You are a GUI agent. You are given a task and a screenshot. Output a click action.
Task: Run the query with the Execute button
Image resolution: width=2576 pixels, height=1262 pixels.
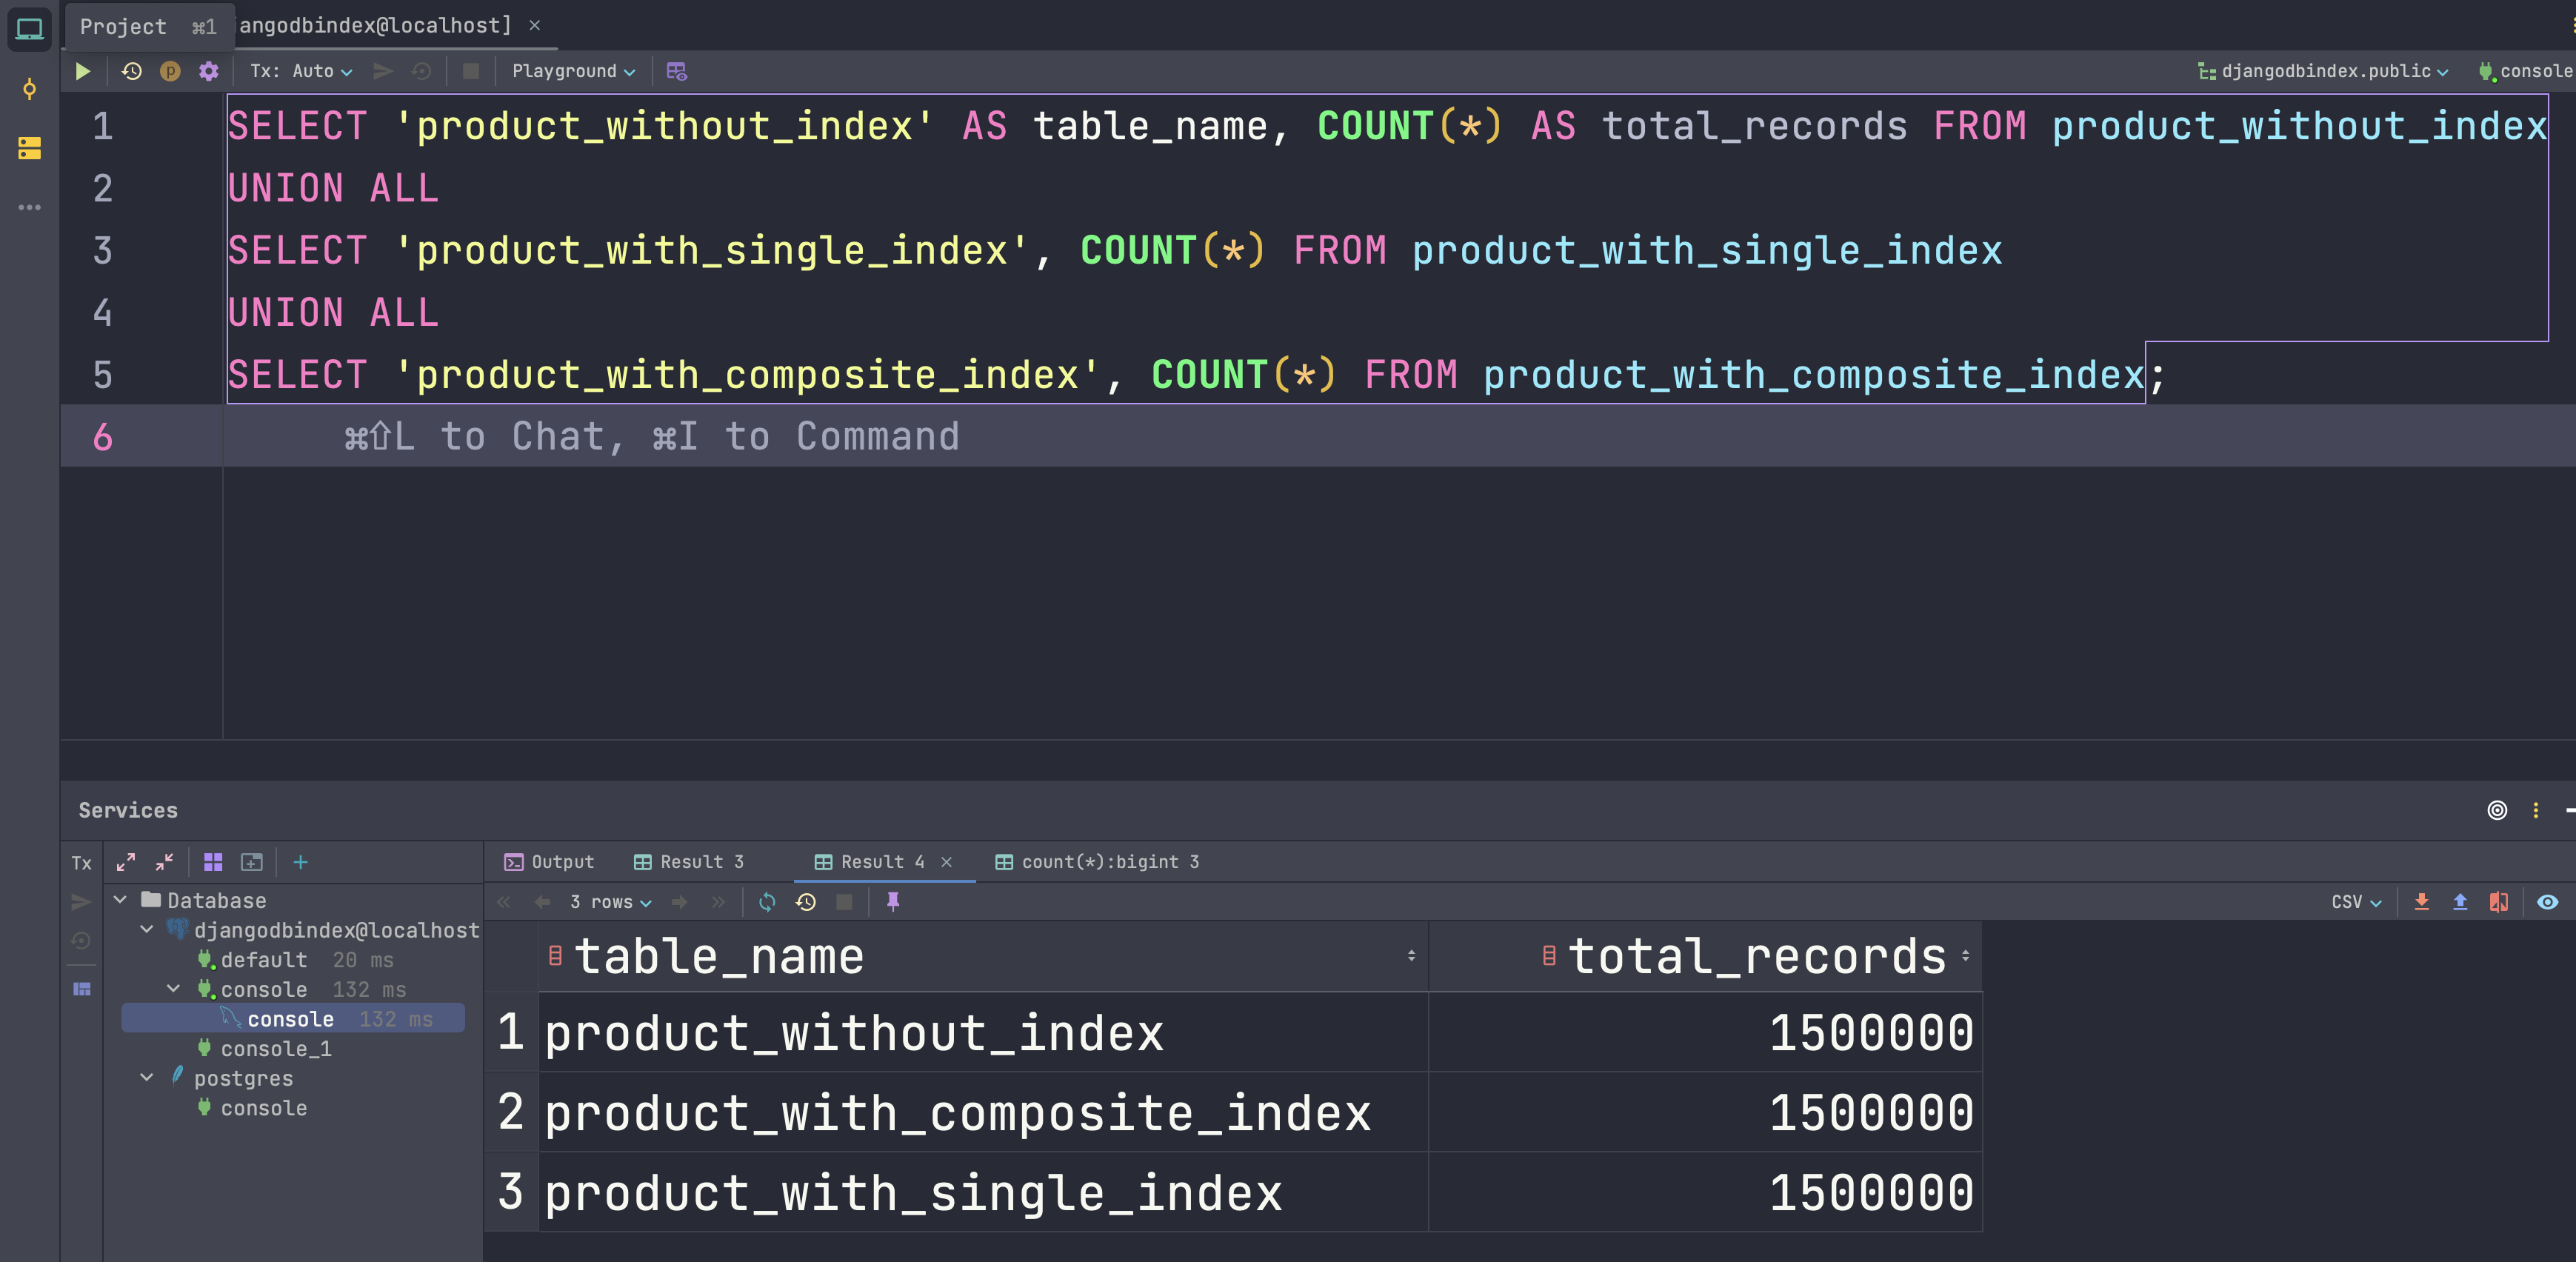(x=83, y=71)
